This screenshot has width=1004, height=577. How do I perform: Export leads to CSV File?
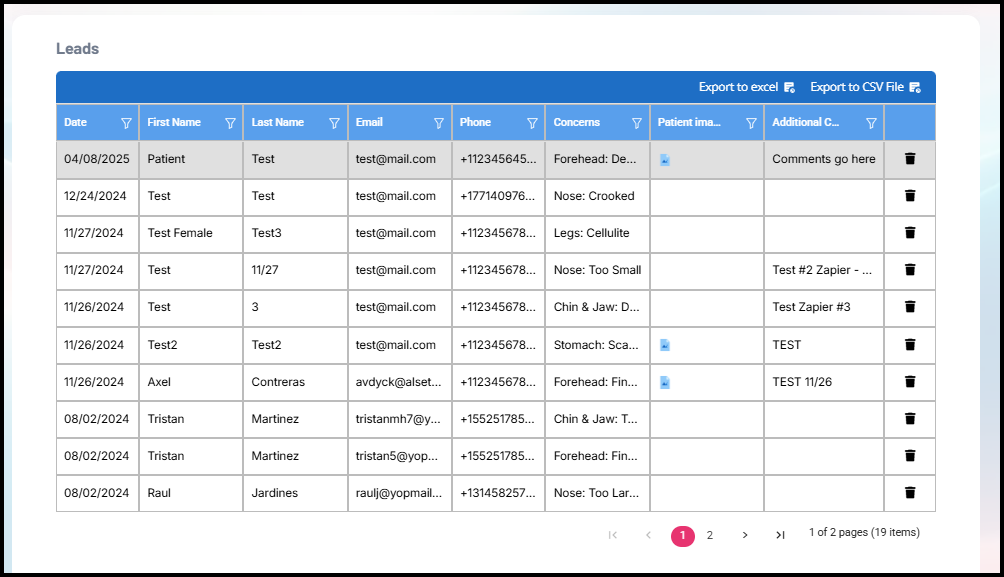[x=866, y=87]
